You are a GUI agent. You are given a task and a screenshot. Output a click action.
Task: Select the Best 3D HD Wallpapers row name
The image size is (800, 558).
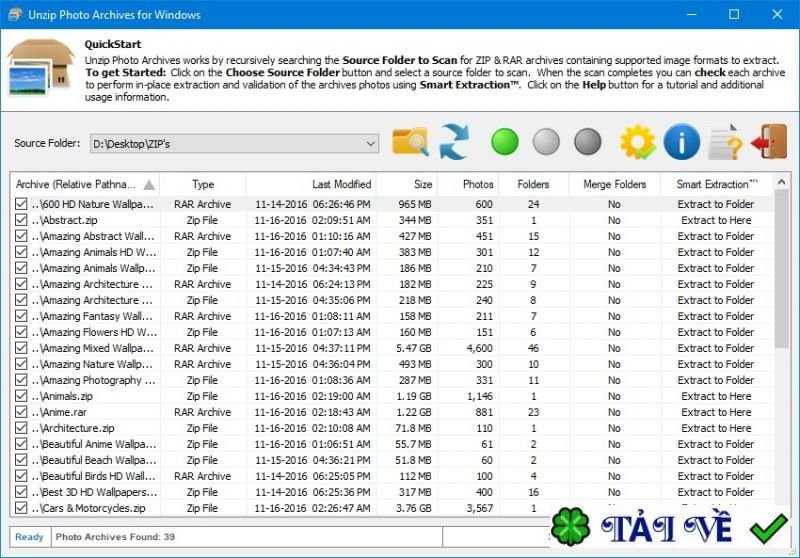point(94,492)
